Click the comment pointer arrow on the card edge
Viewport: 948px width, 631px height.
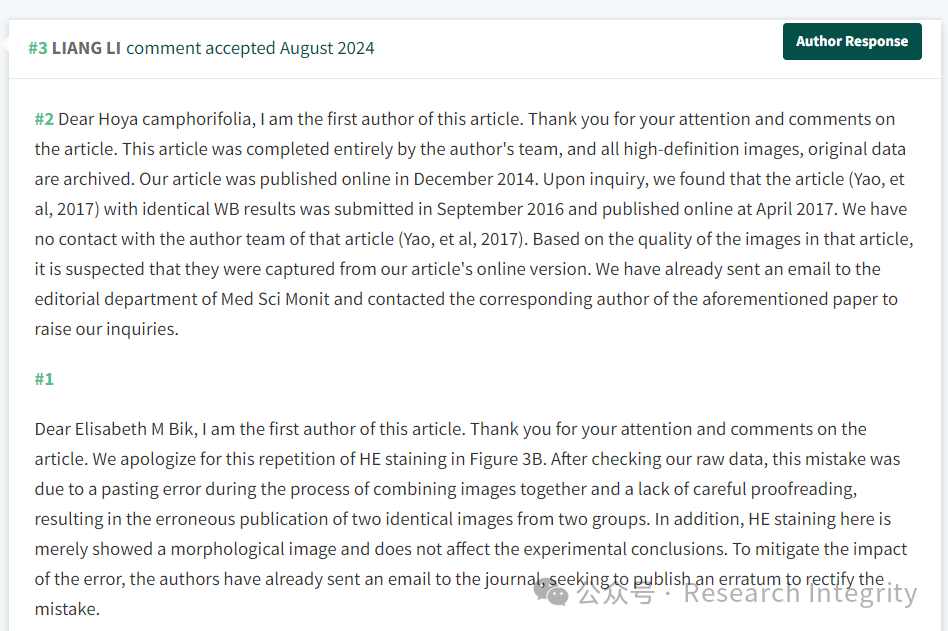click(x=5, y=44)
